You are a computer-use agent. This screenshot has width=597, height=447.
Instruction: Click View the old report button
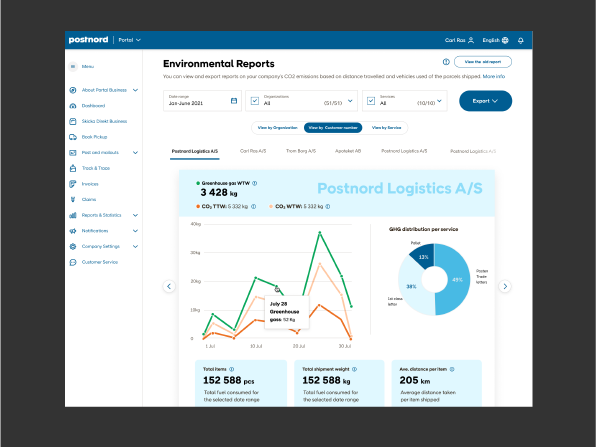click(483, 62)
